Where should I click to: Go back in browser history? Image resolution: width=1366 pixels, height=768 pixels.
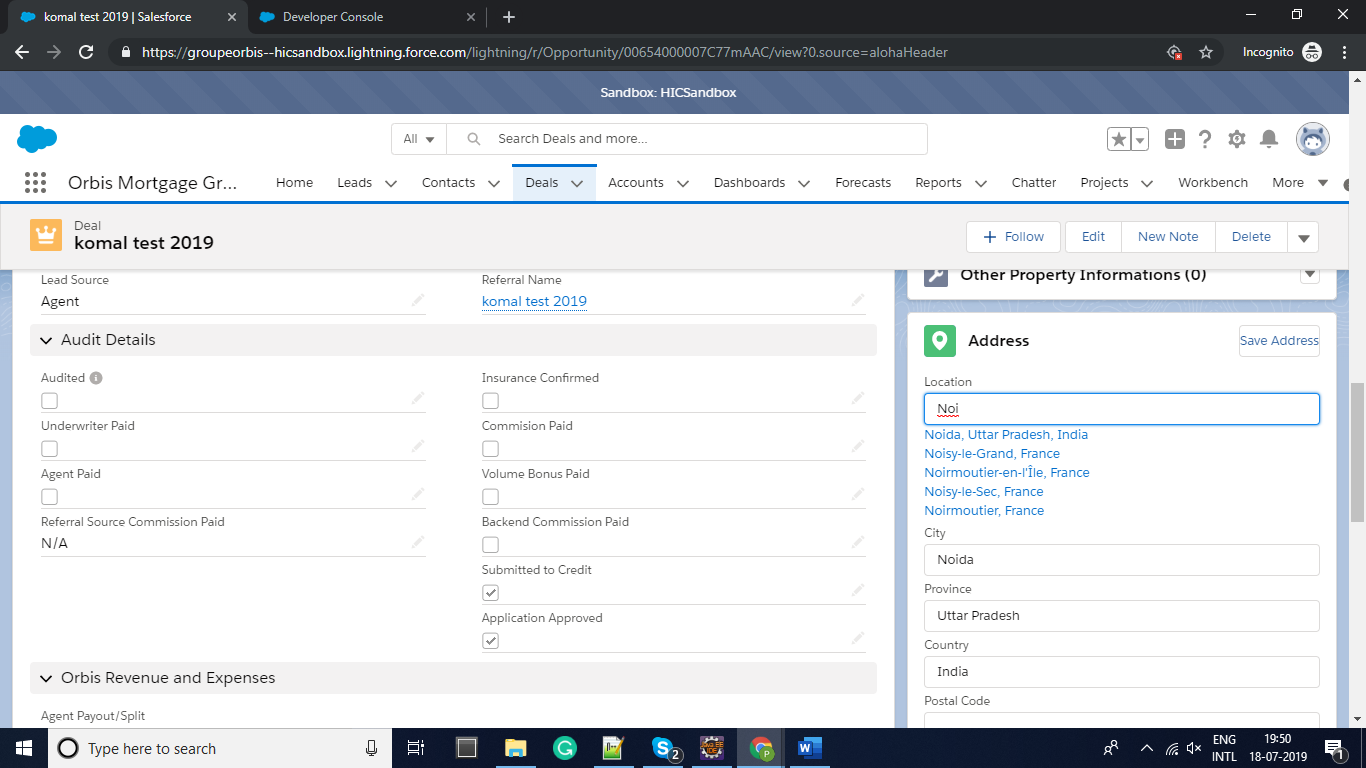click(22, 52)
